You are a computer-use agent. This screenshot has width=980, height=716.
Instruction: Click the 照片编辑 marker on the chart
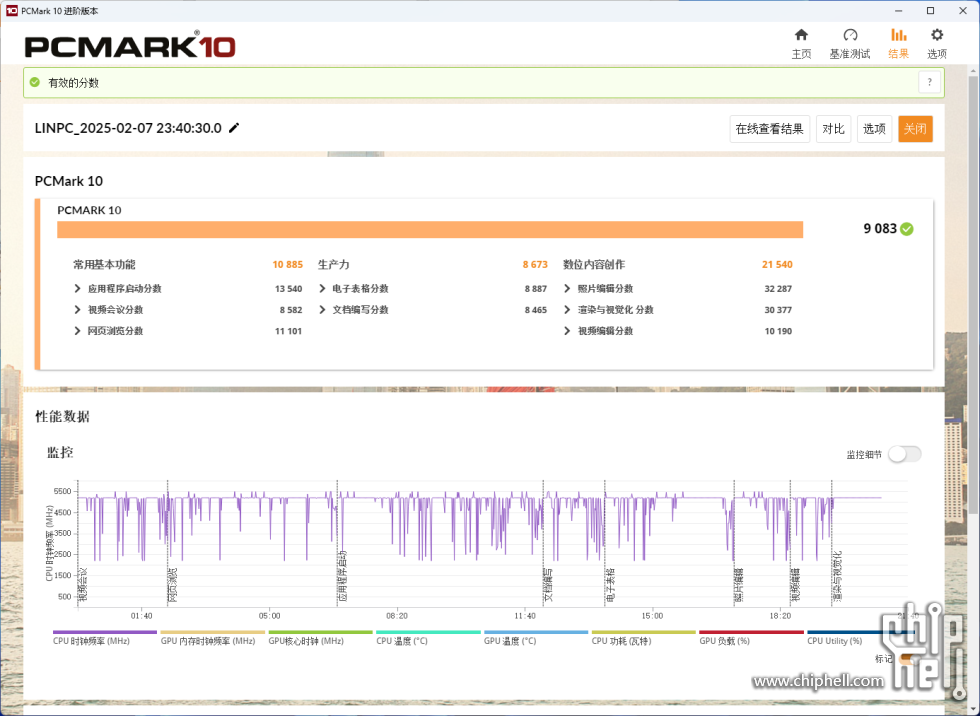(x=739, y=585)
